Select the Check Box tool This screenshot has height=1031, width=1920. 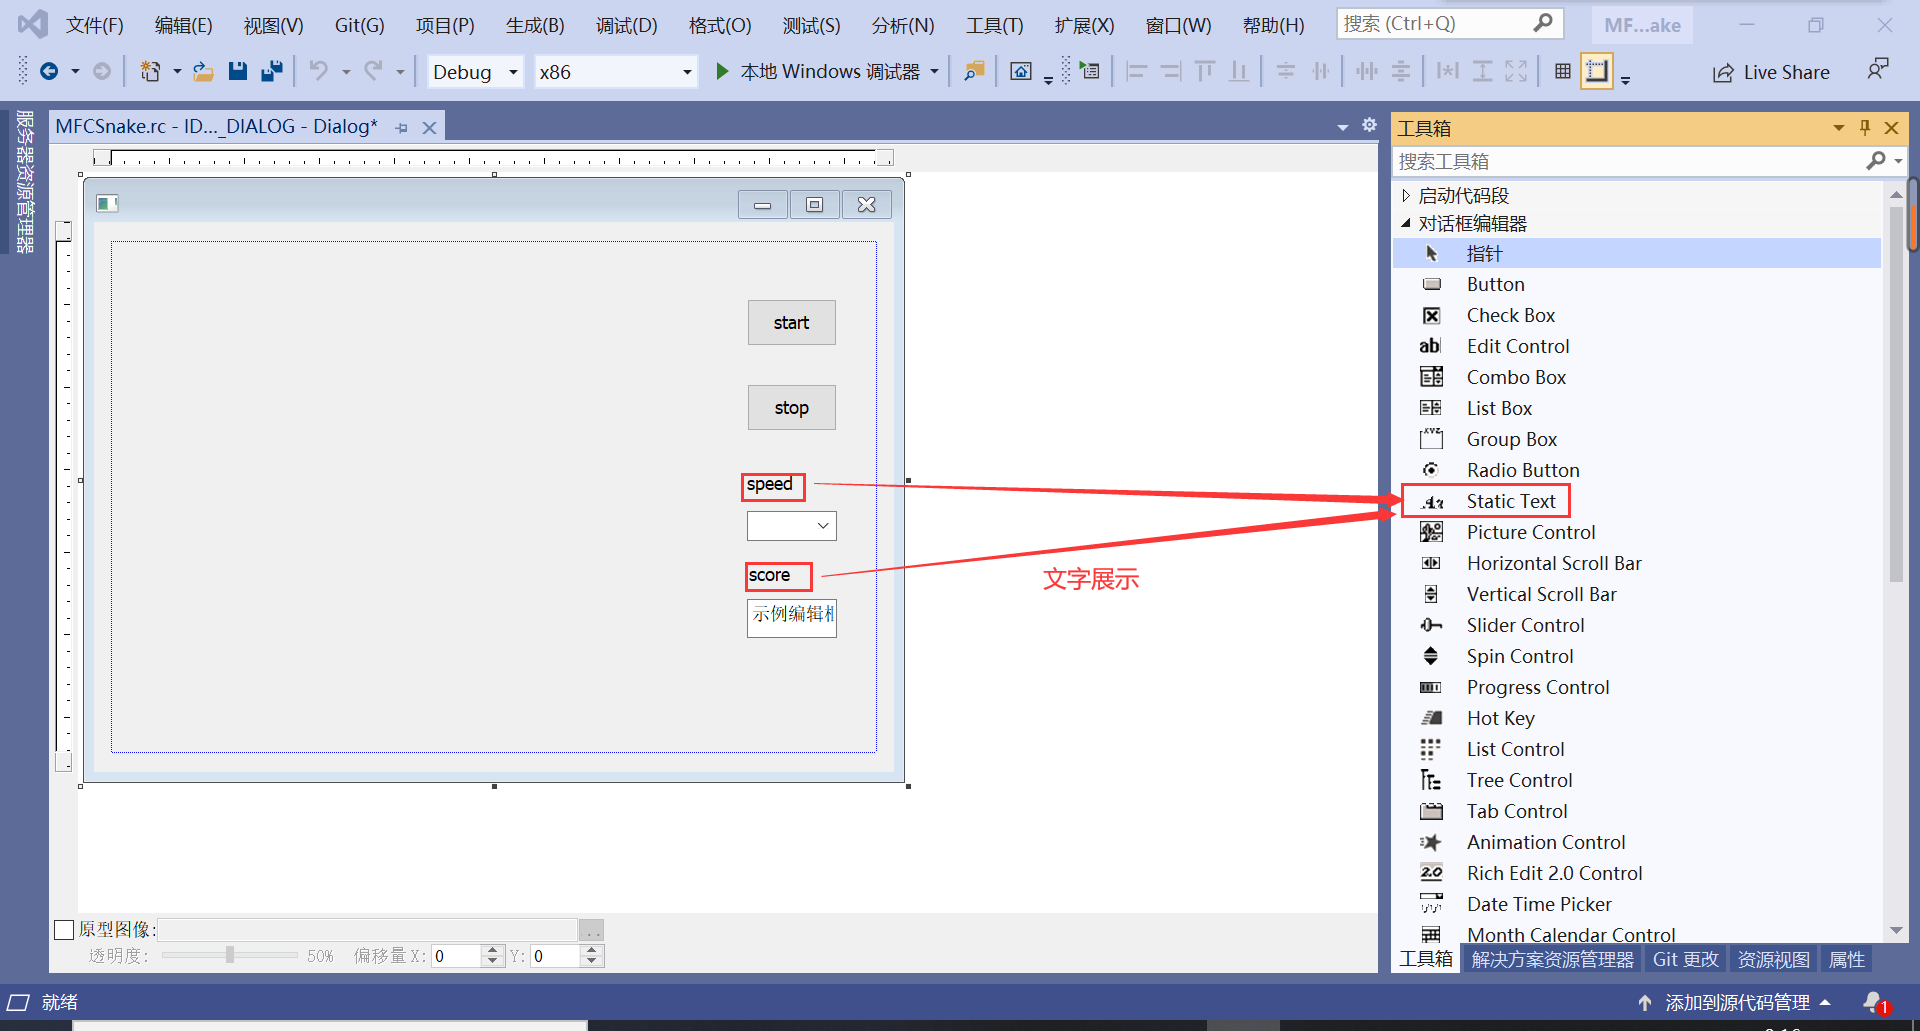(1636, 315)
